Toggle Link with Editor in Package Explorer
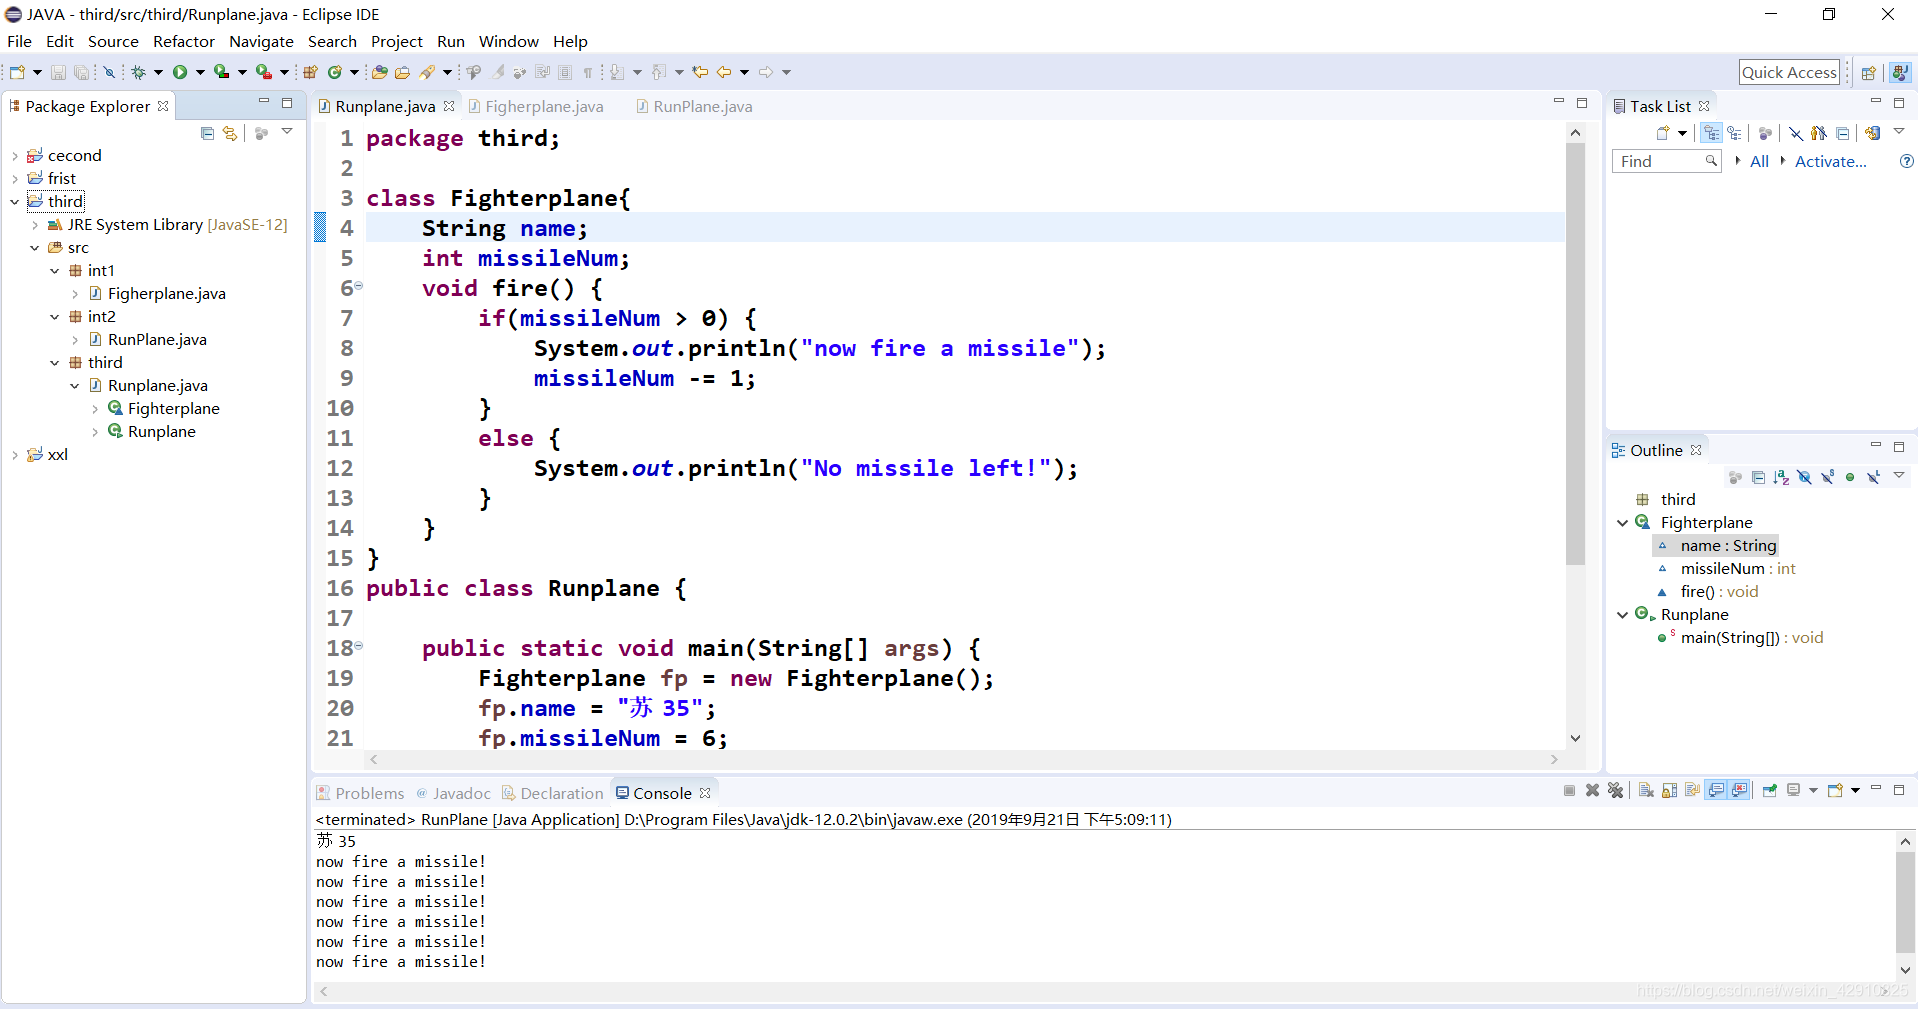Screen dimensions: 1918x1009 coord(230,133)
